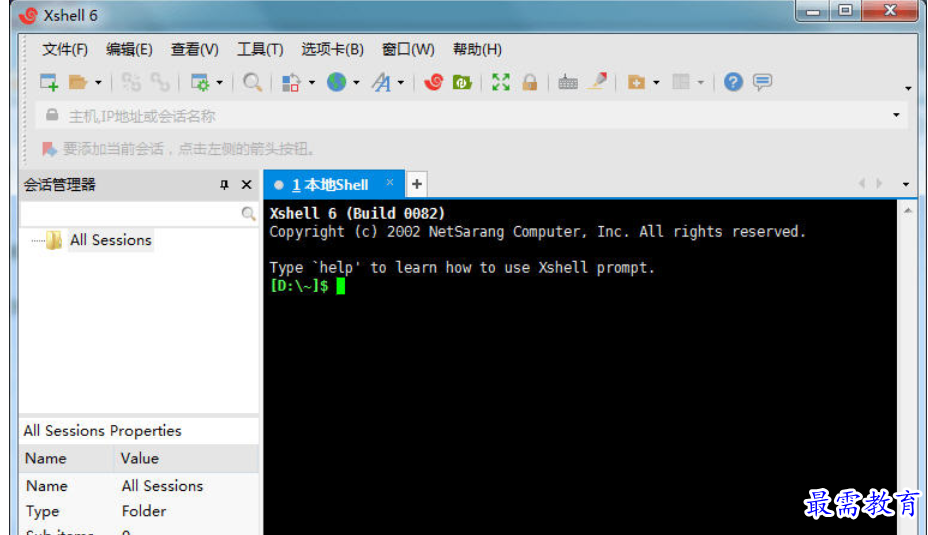Open the 帮助(H) menu
The image size is (928, 535).
(x=477, y=49)
